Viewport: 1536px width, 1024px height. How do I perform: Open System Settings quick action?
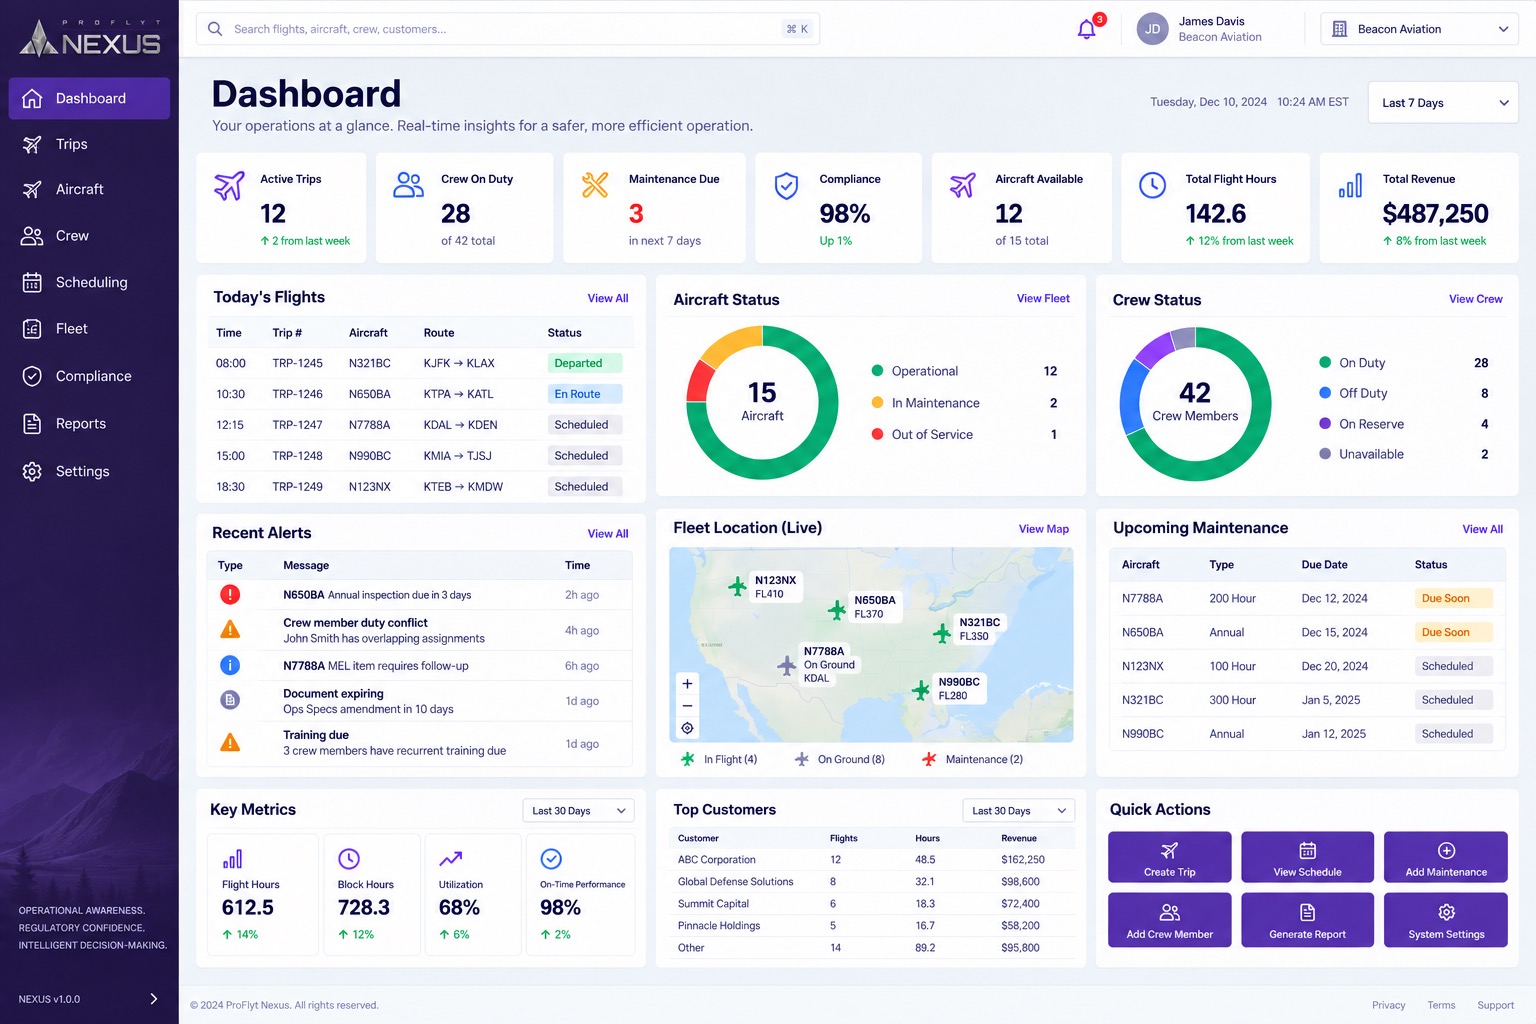click(1446, 920)
